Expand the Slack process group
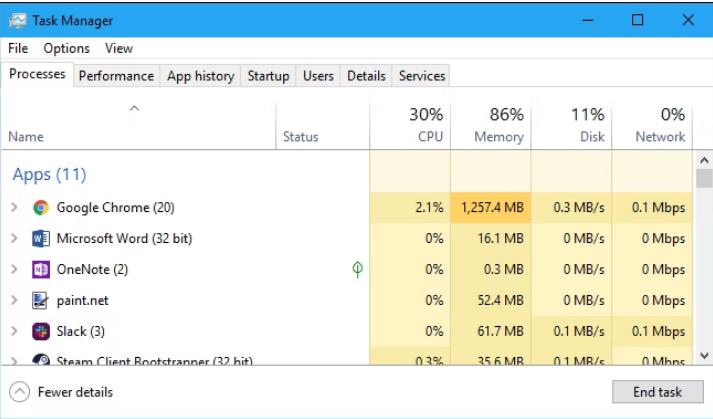This screenshot has height=419, width=713. point(14,331)
